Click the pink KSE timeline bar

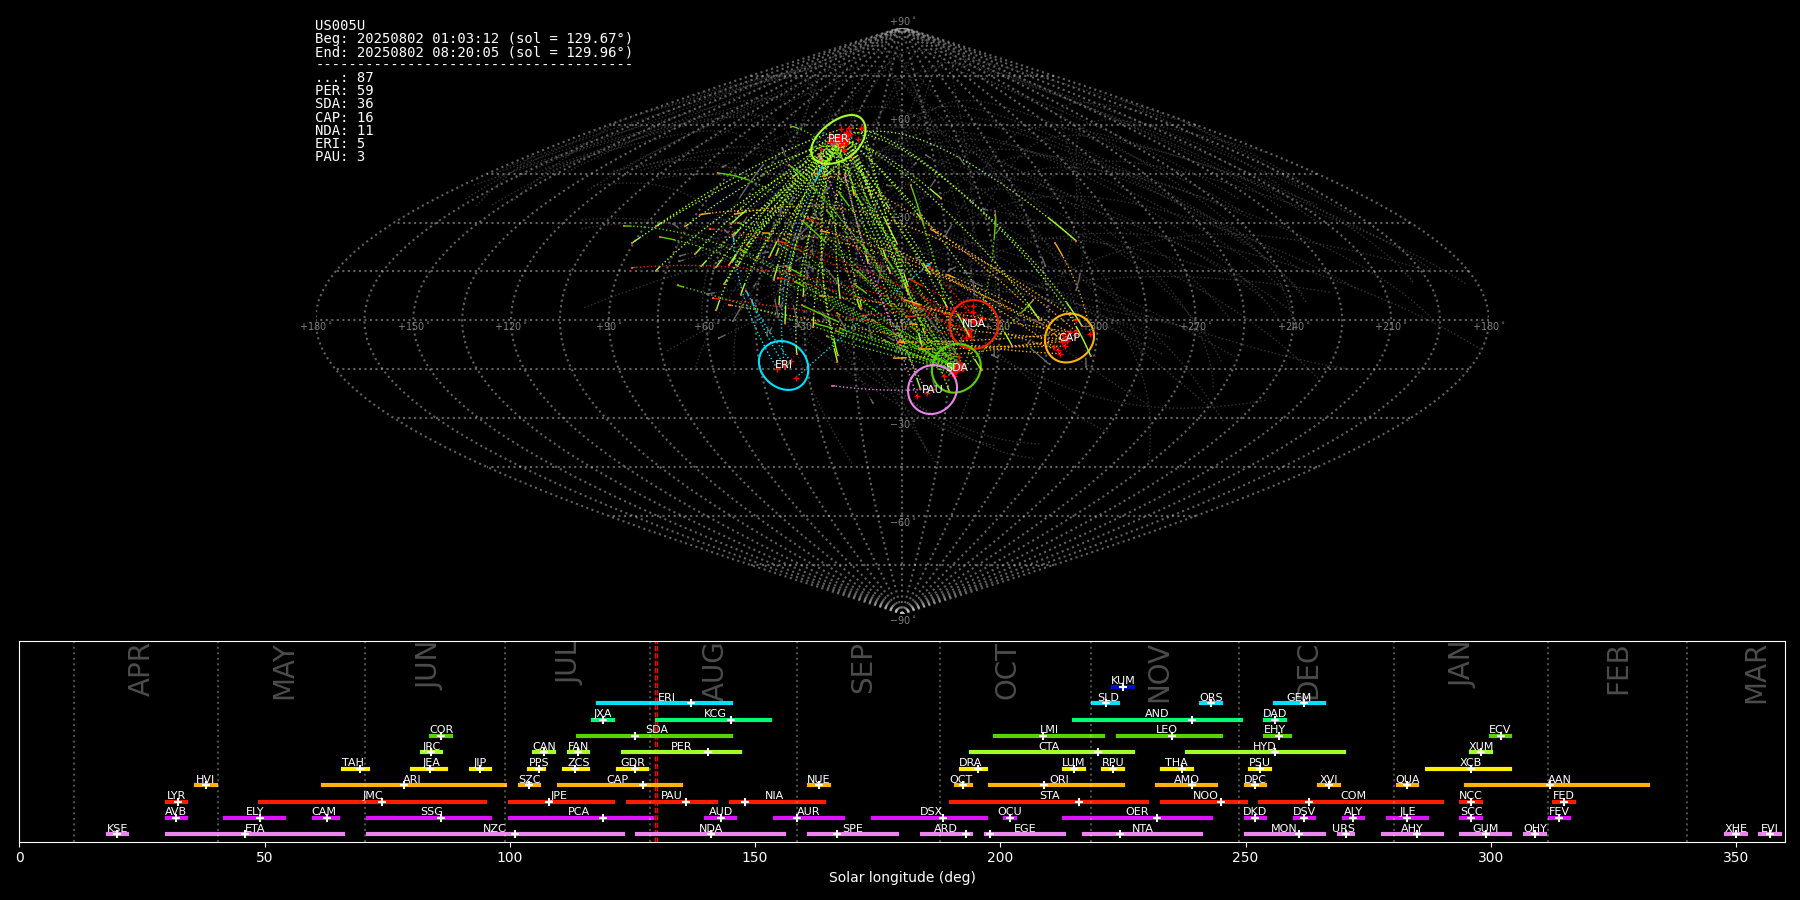pos(117,834)
